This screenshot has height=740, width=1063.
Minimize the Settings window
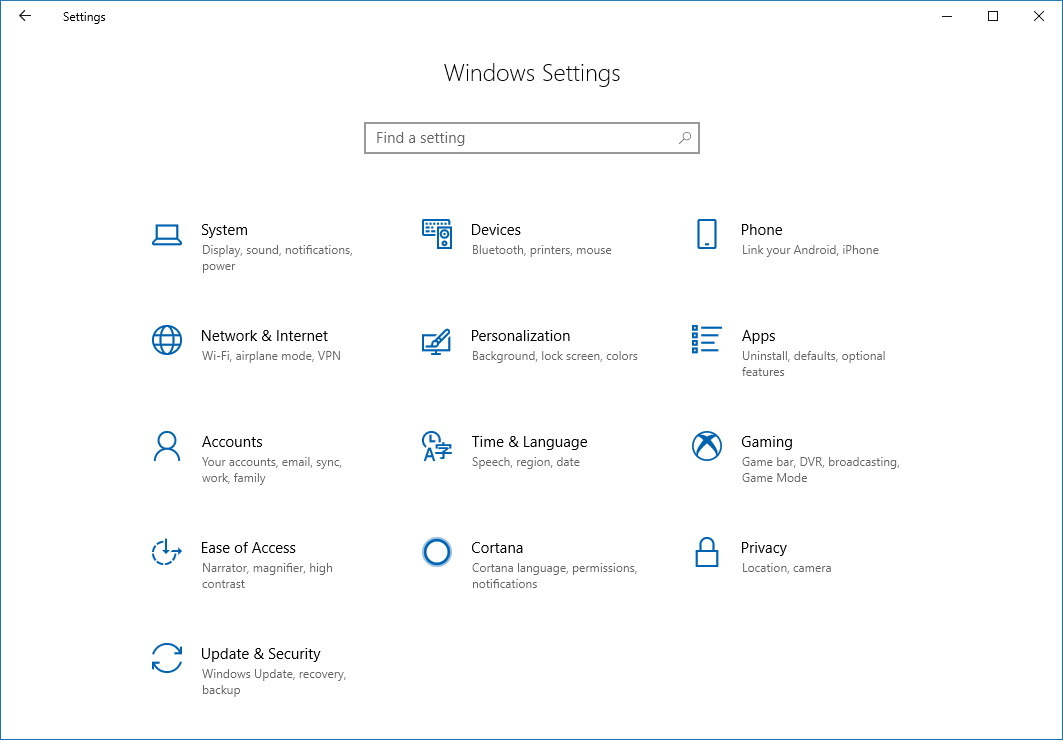coord(947,16)
